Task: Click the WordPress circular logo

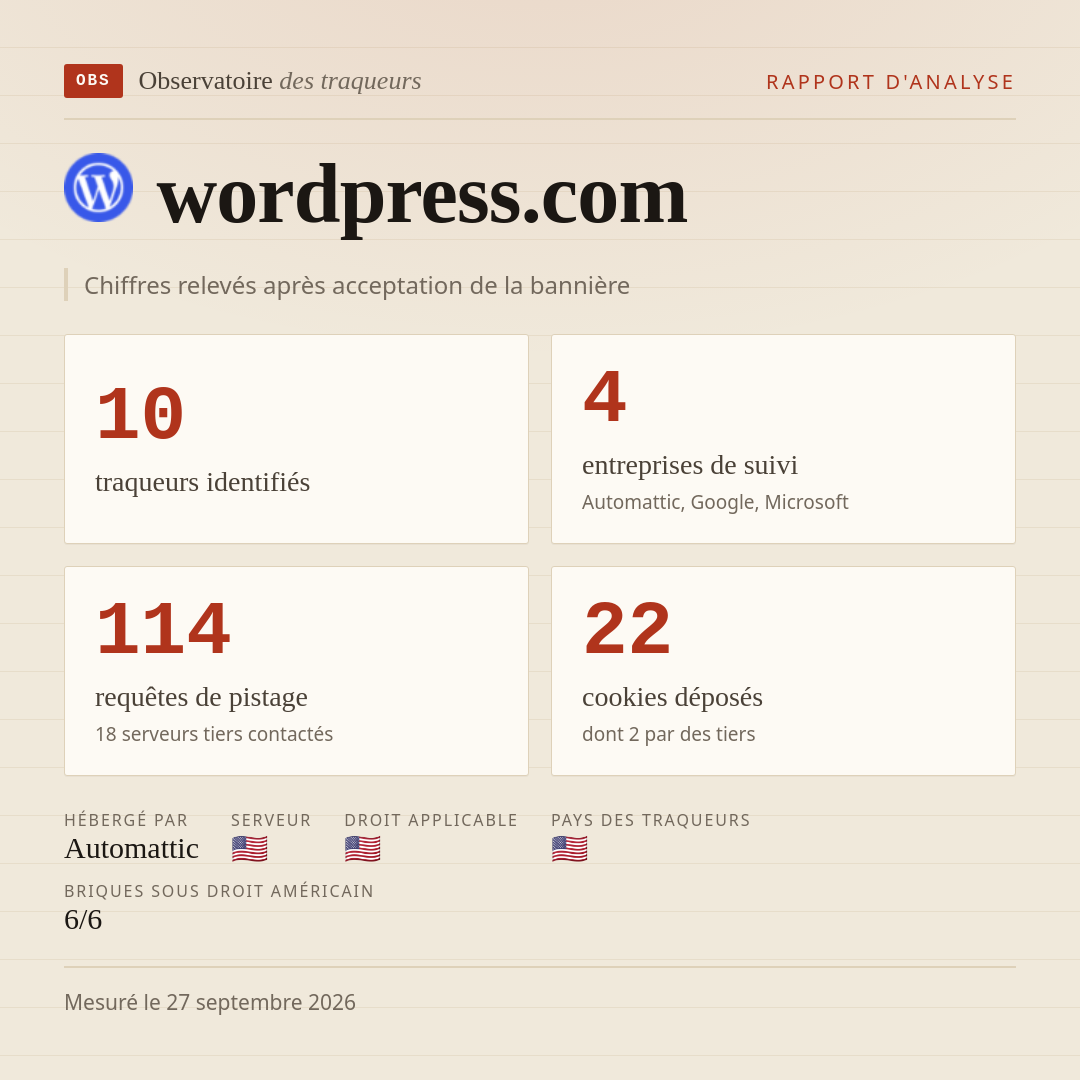Action: point(98,187)
